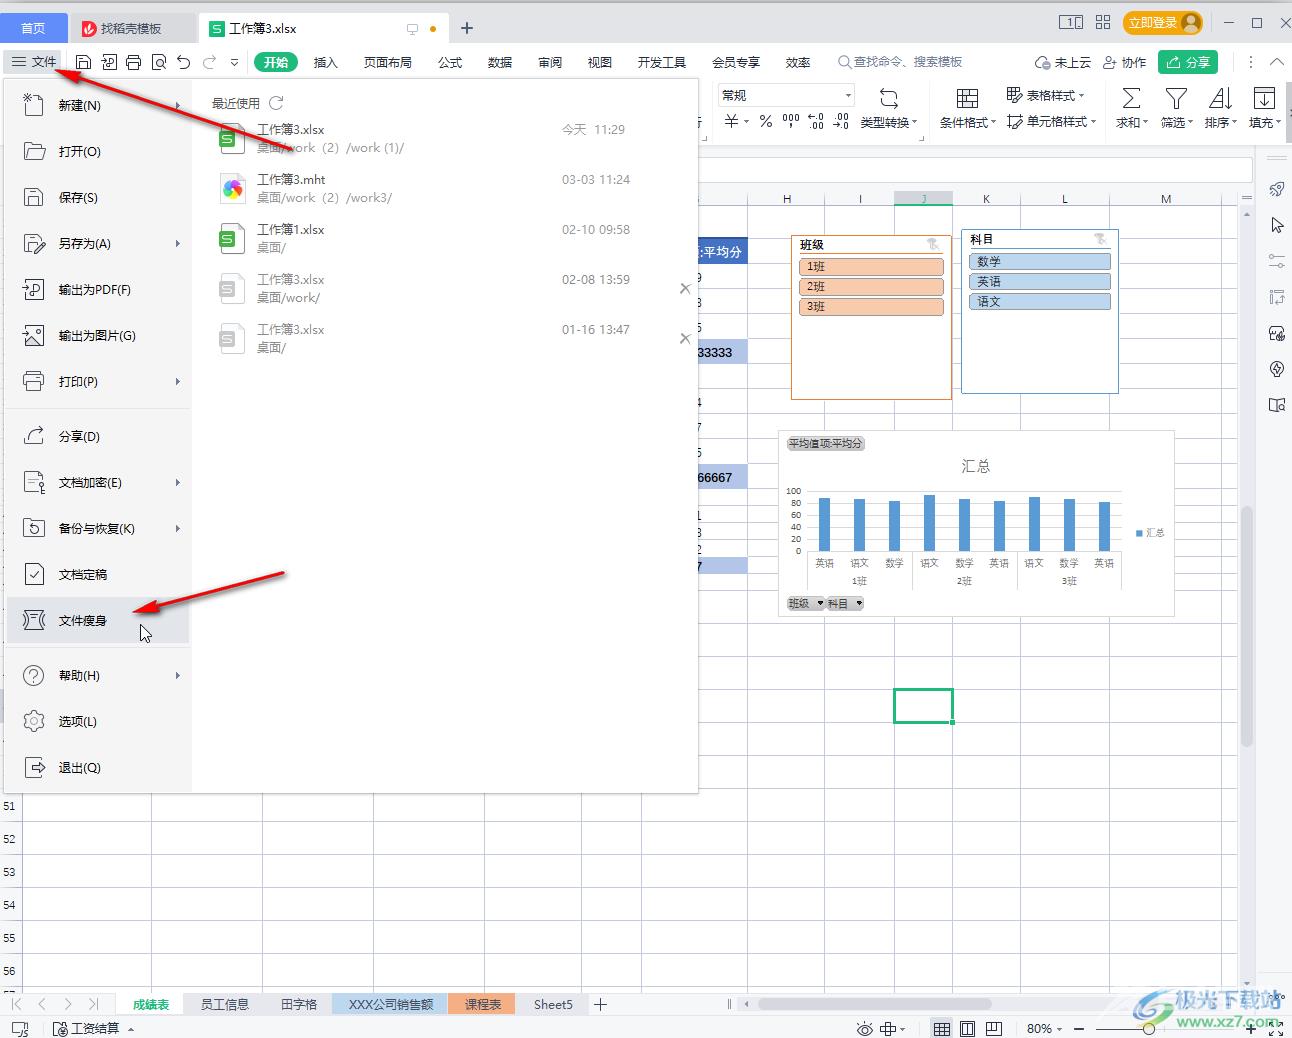Remove the 01-16 13:47 recent file entry
Image resolution: width=1292 pixels, height=1038 pixels.
685,338
